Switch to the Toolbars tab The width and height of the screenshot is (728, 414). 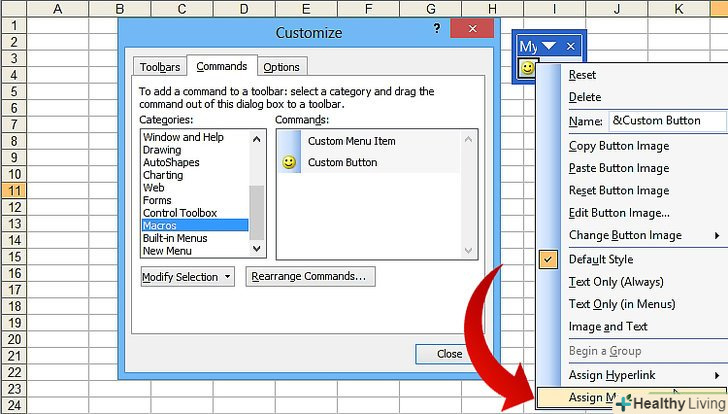tap(160, 67)
